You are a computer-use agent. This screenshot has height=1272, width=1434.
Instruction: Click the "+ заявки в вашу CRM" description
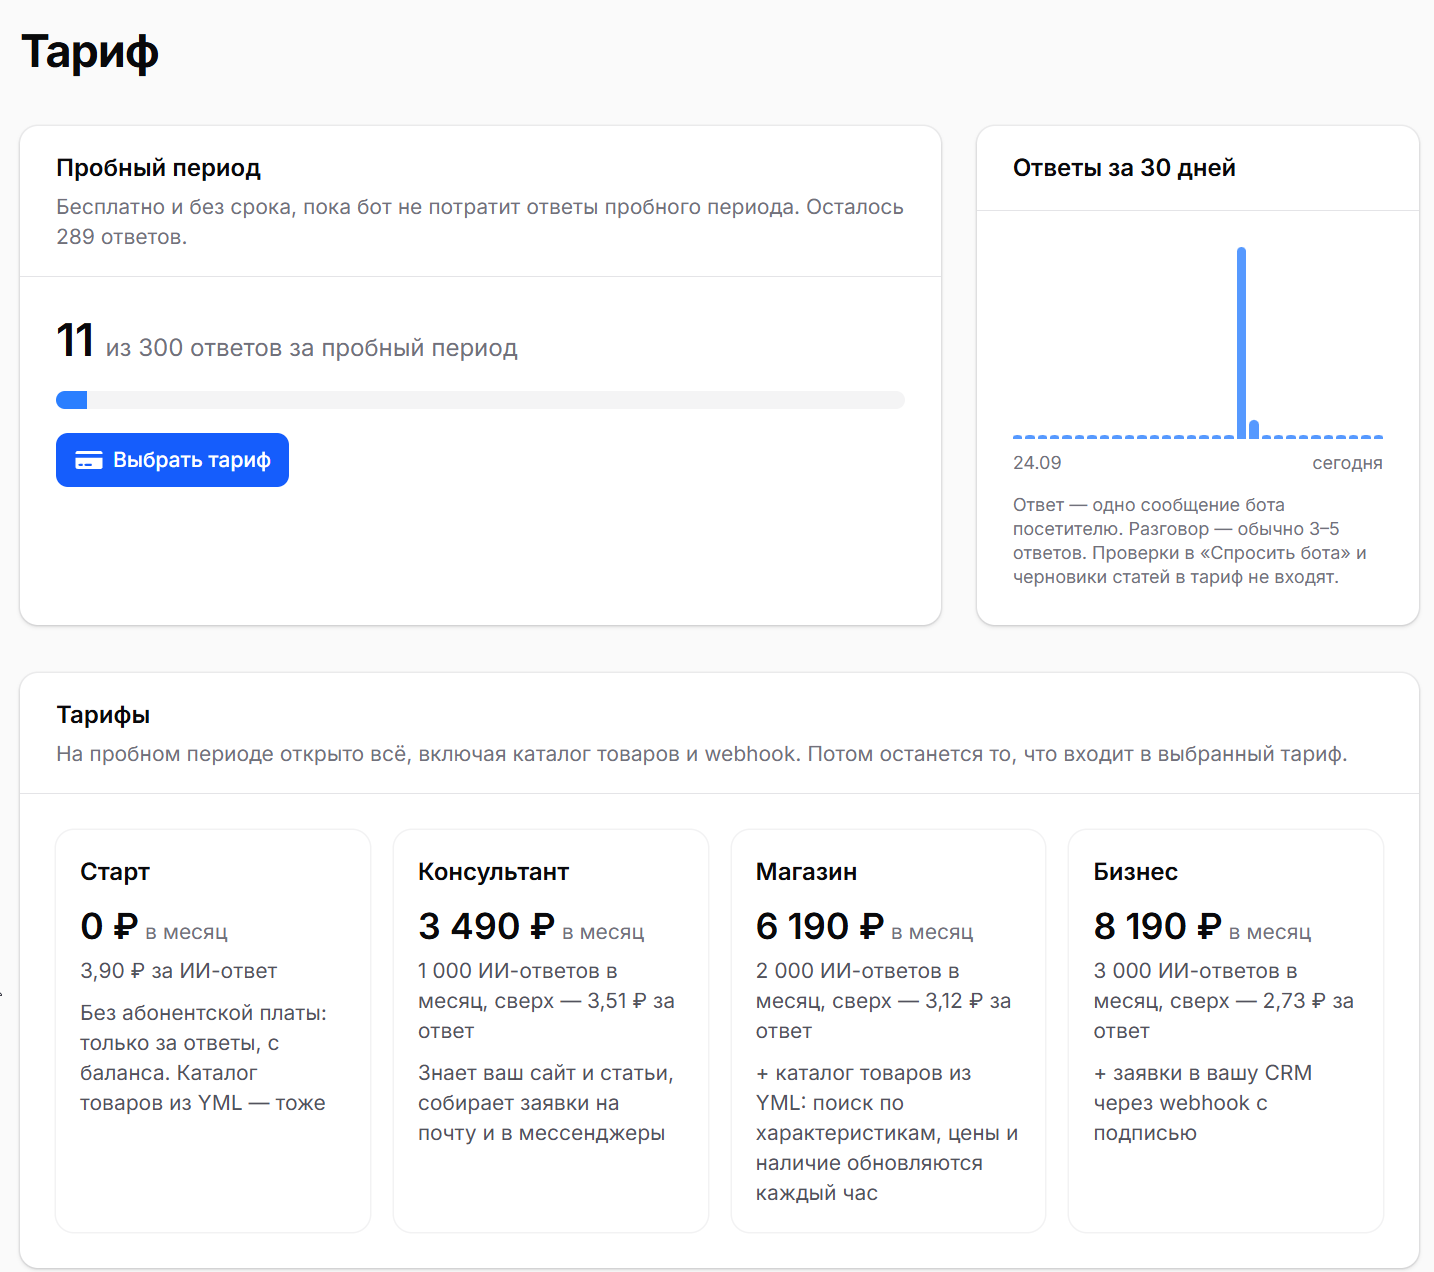pyautogui.click(x=1202, y=1103)
